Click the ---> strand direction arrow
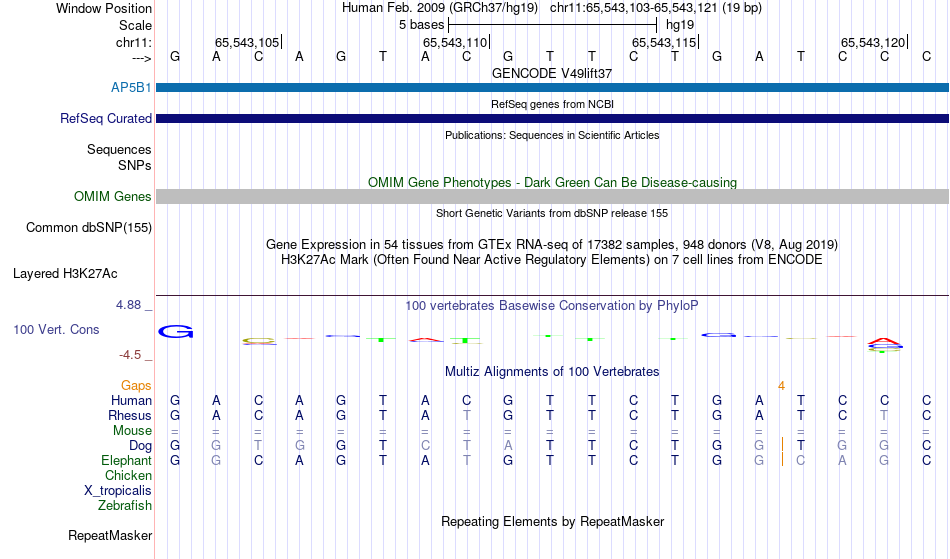This screenshot has width=950, height=559. click(142, 58)
